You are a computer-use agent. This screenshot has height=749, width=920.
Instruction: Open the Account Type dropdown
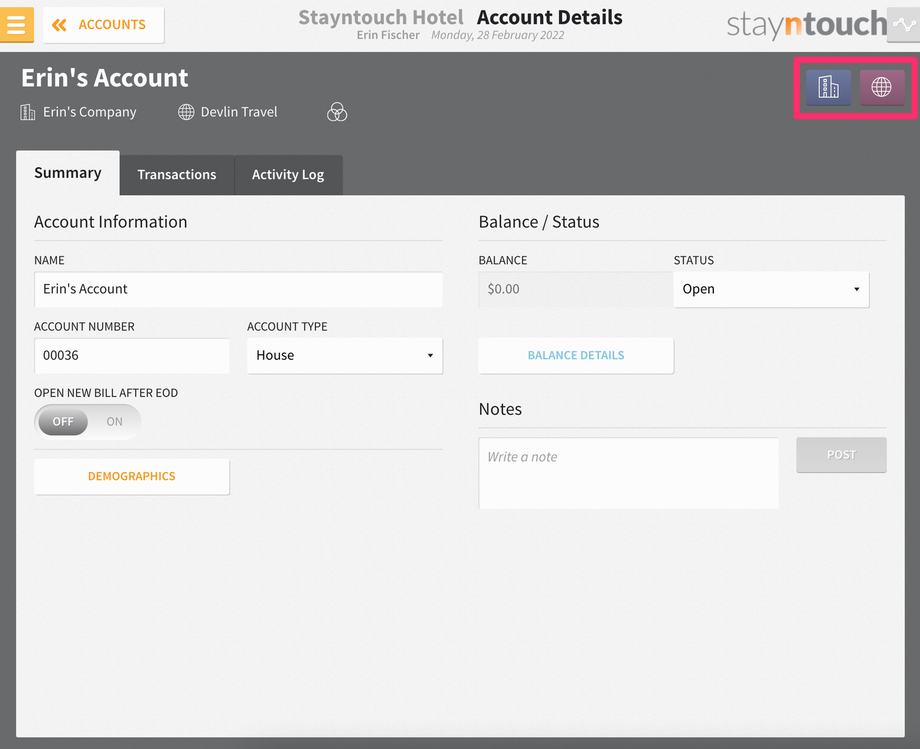(x=345, y=355)
